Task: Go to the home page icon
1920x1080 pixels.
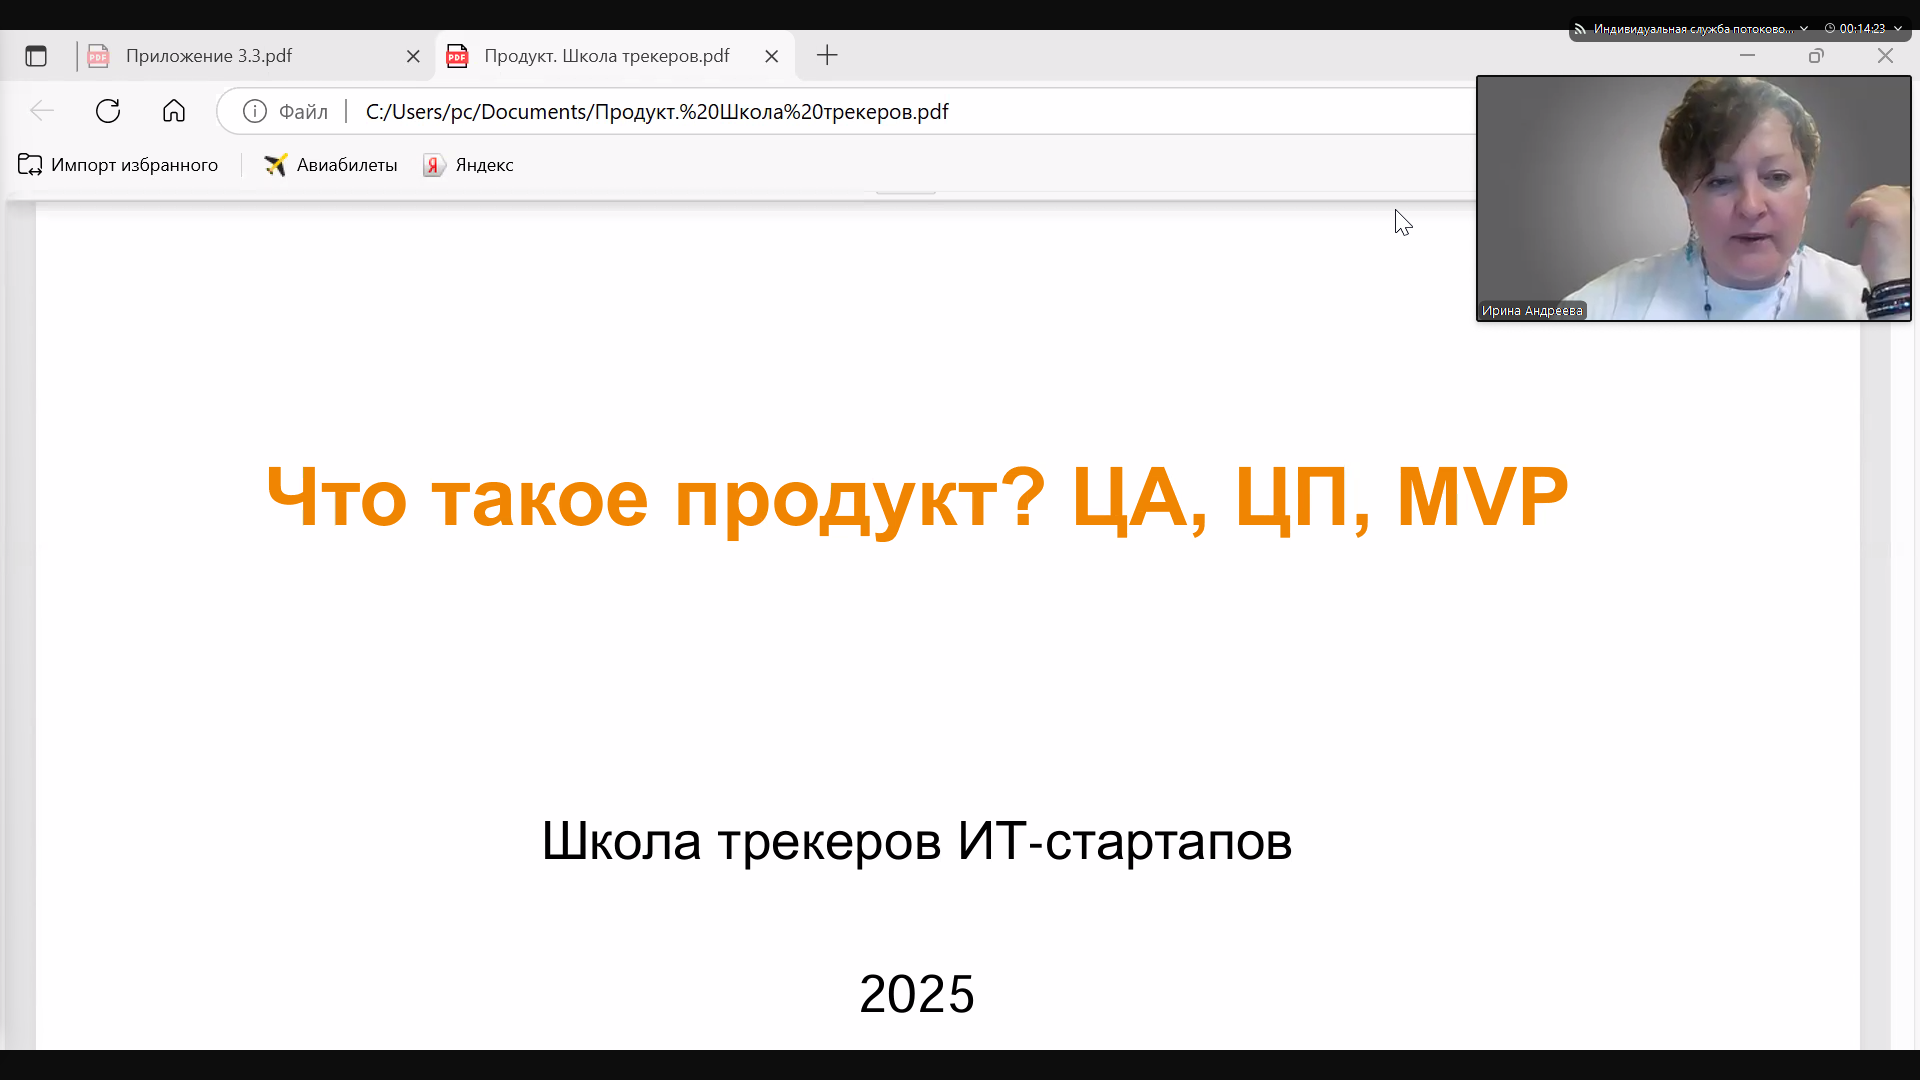Action: pos(174,111)
